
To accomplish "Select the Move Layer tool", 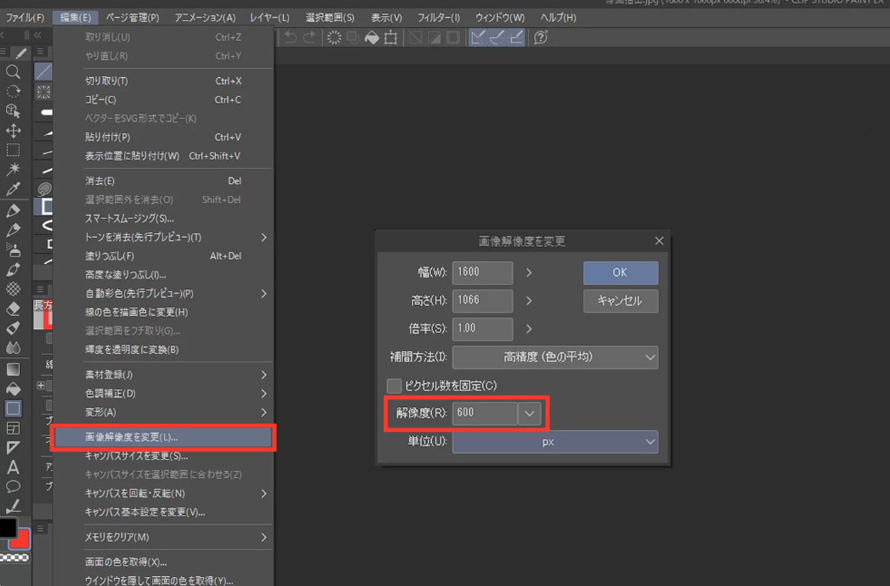I will pos(13,130).
